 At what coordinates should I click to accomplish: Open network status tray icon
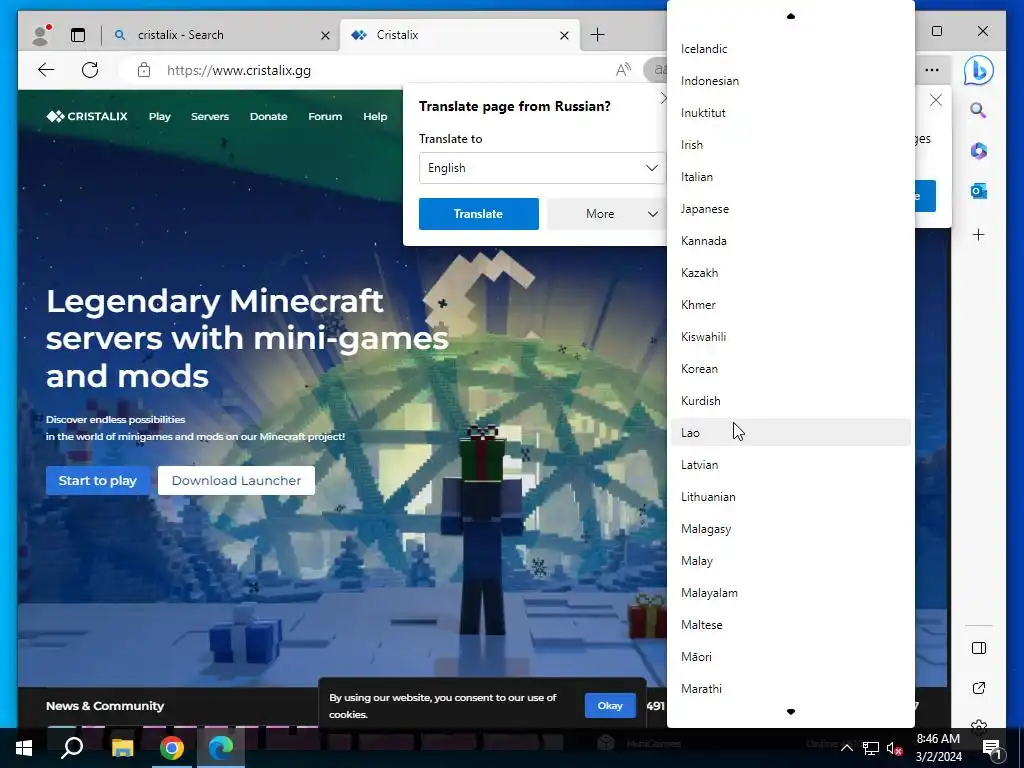tap(871, 748)
